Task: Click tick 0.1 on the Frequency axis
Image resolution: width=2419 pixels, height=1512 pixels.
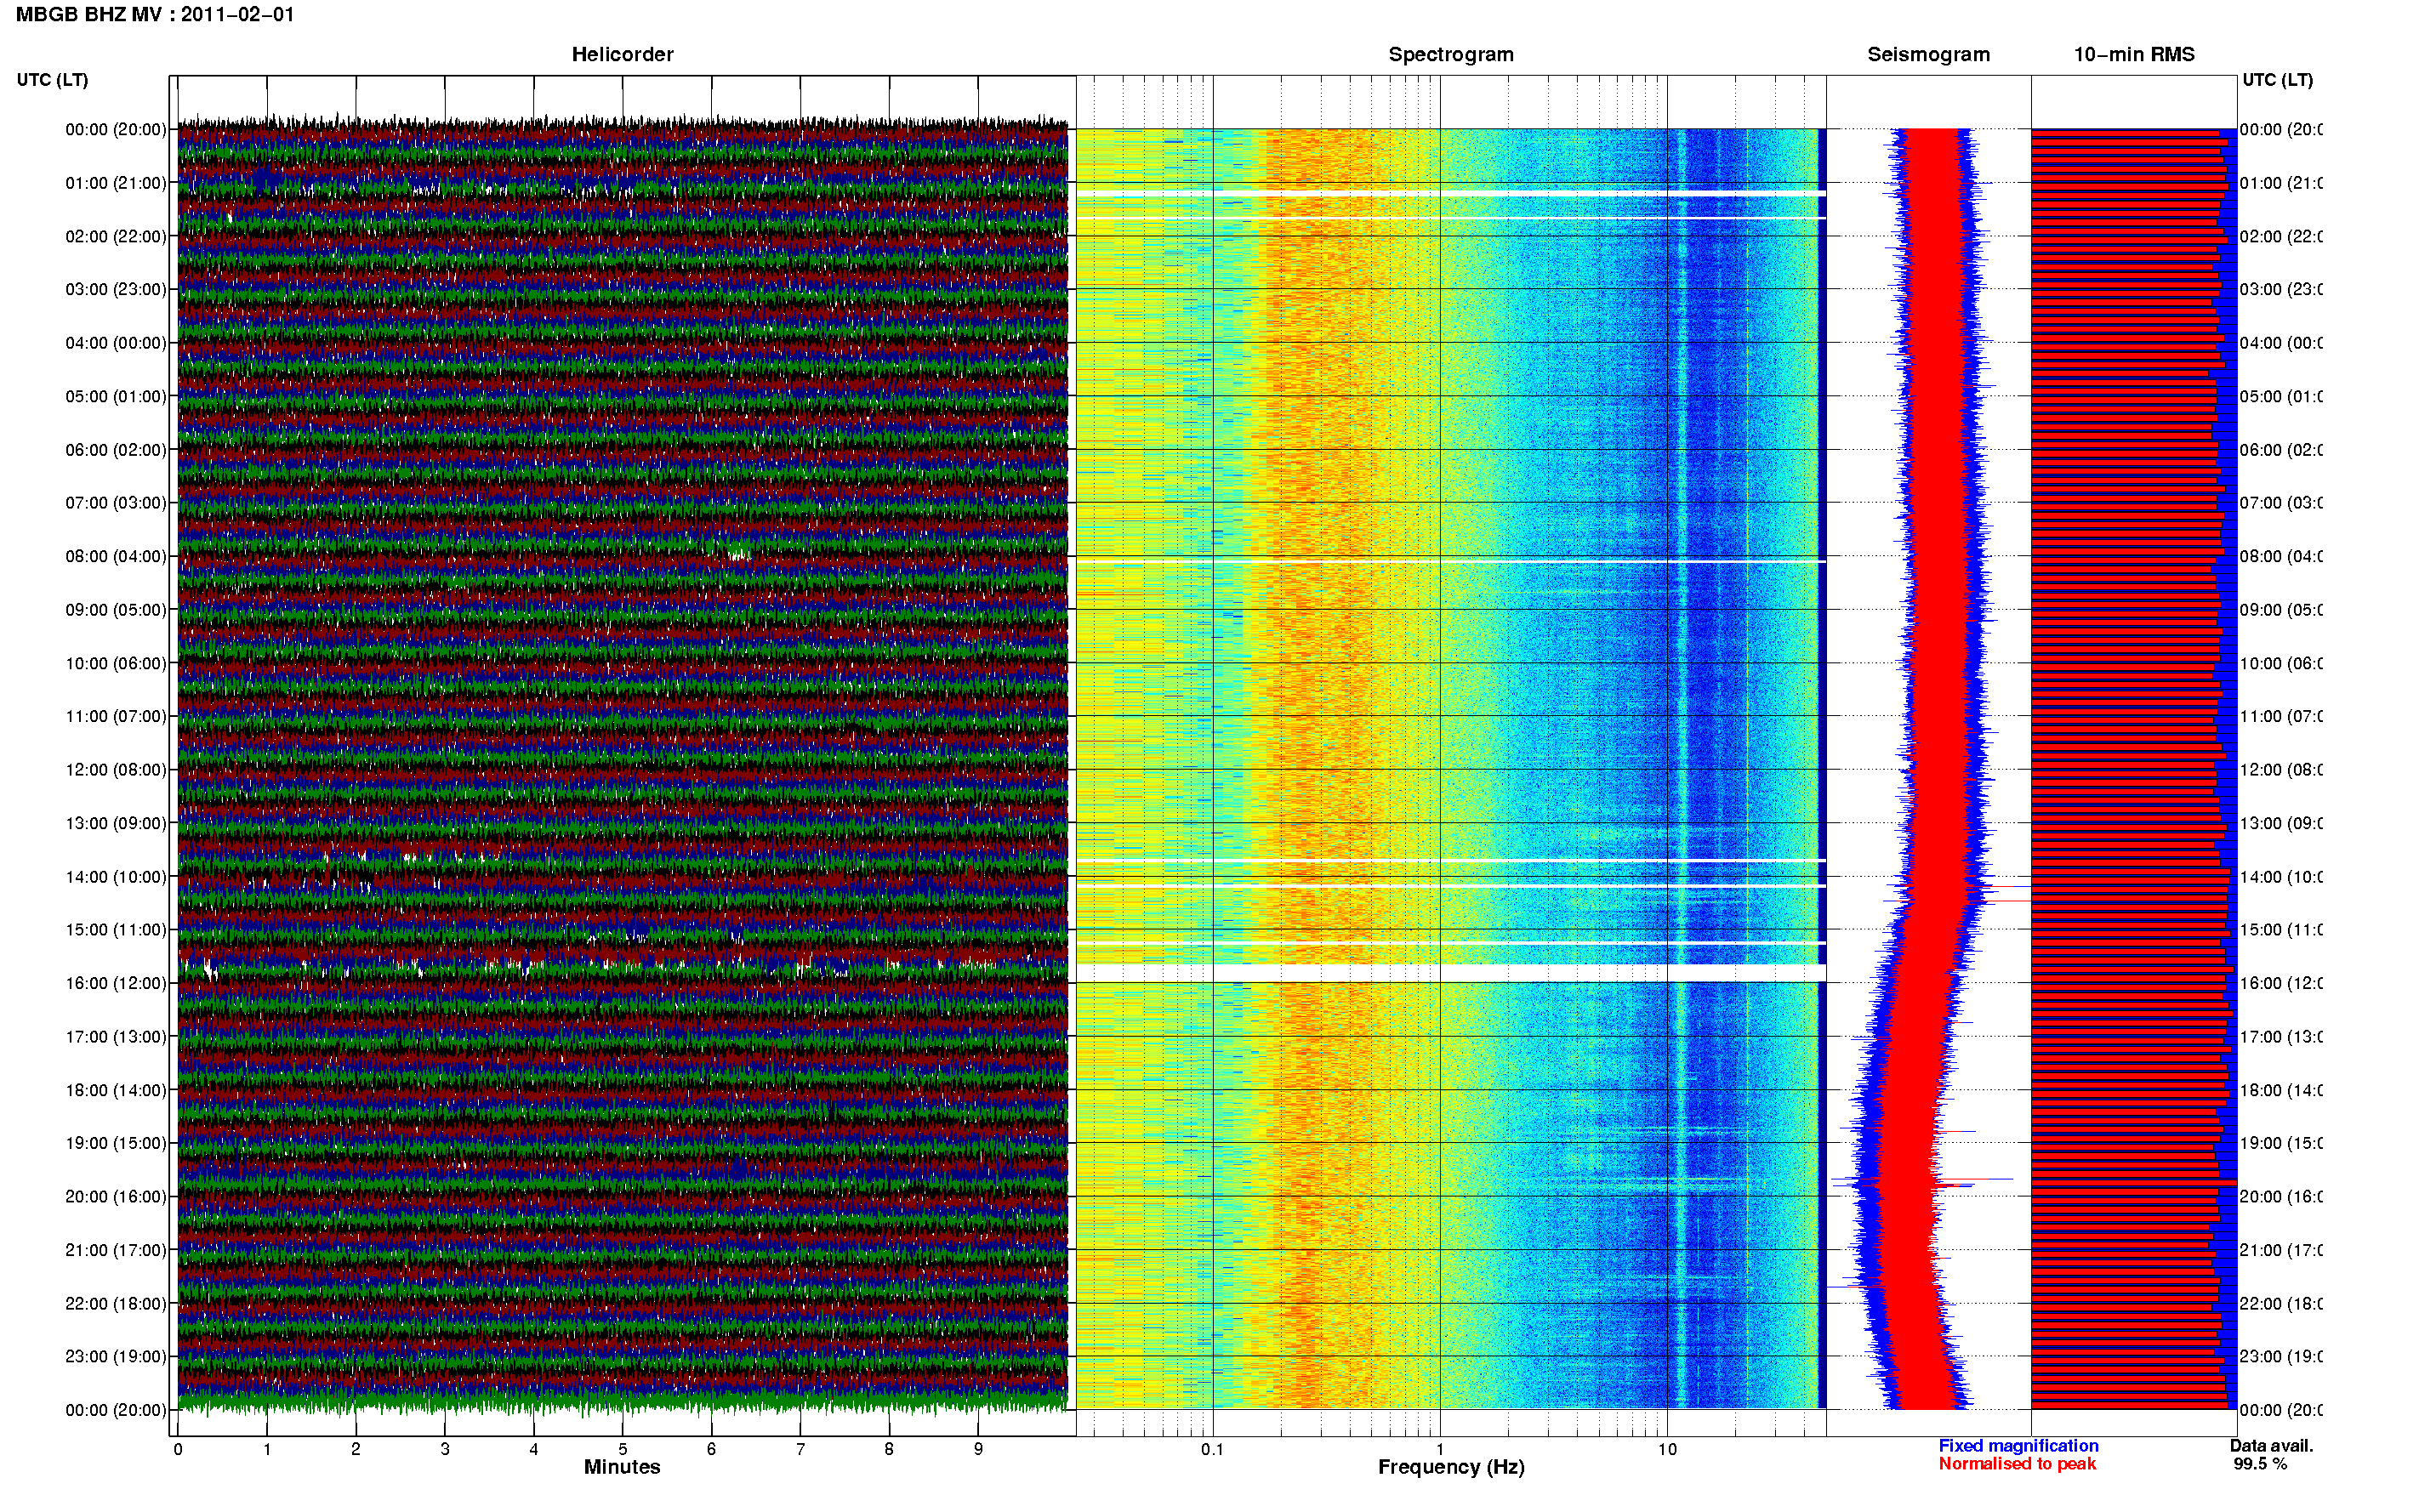Action: click(1213, 1449)
